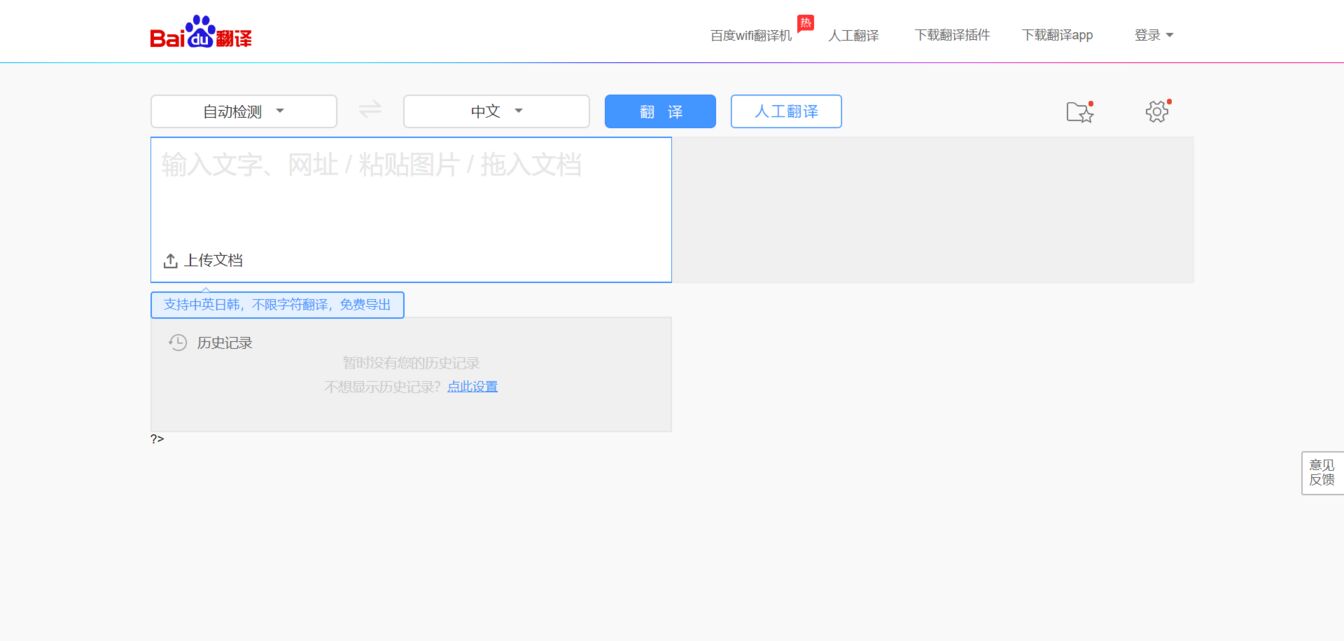This screenshot has width=1344, height=641.
Task: Click the Baidu 翻译 logo
Action: pos(201,33)
